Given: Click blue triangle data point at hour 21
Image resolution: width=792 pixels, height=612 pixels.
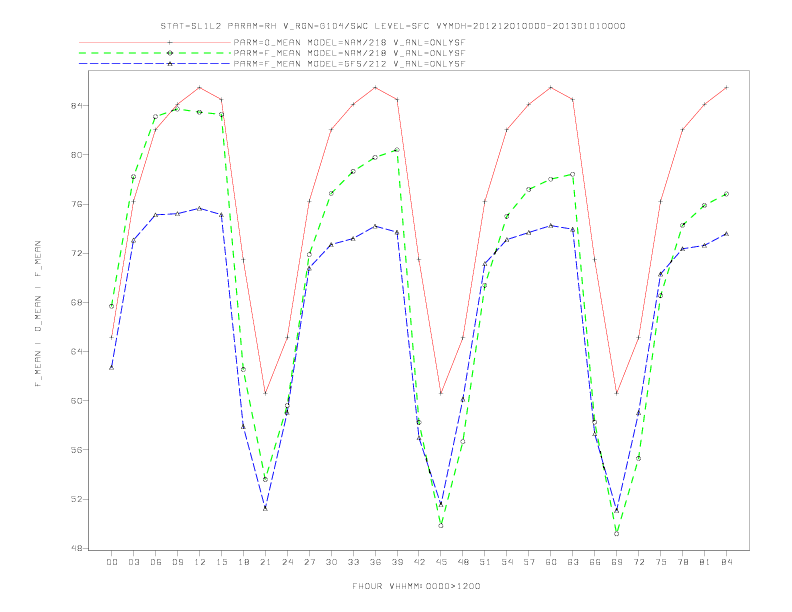Looking at the screenshot, I should pyautogui.click(x=265, y=508).
